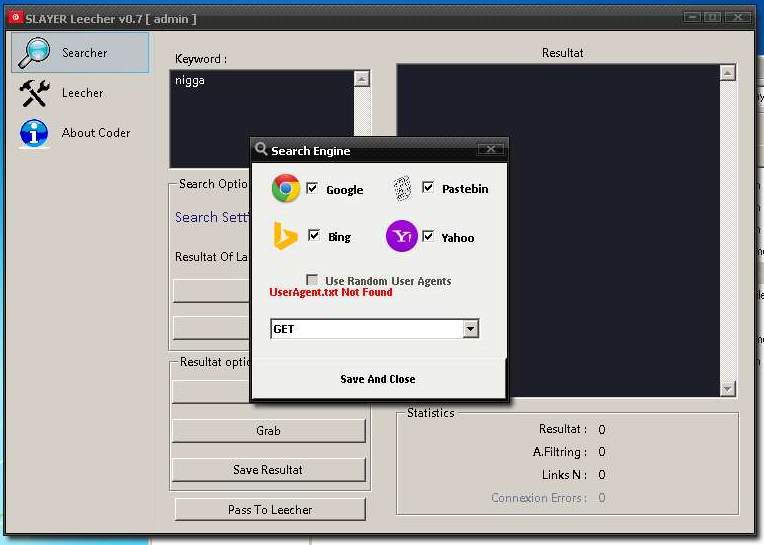Click the Search Engine dialog title magnifier icon

261,150
